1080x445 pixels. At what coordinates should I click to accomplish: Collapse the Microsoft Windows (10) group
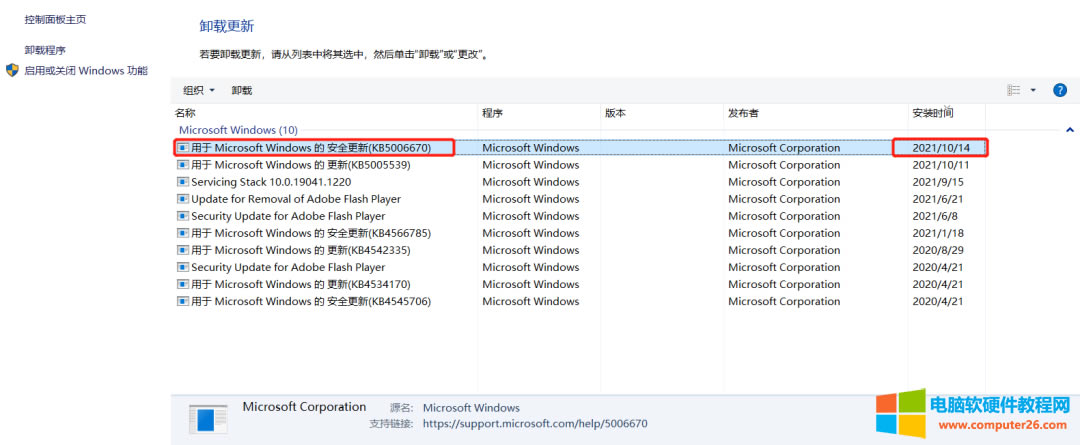tap(1069, 130)
